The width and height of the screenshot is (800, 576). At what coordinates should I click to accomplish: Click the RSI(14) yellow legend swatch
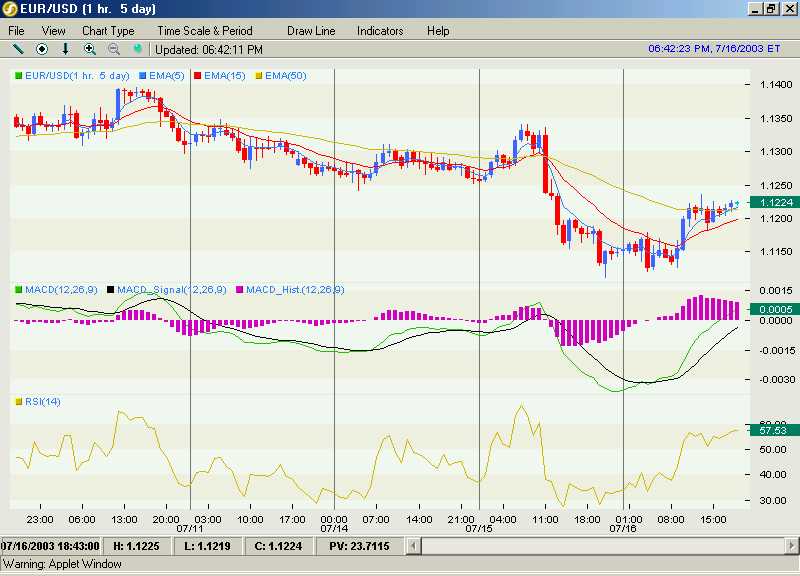click(19, 402)
